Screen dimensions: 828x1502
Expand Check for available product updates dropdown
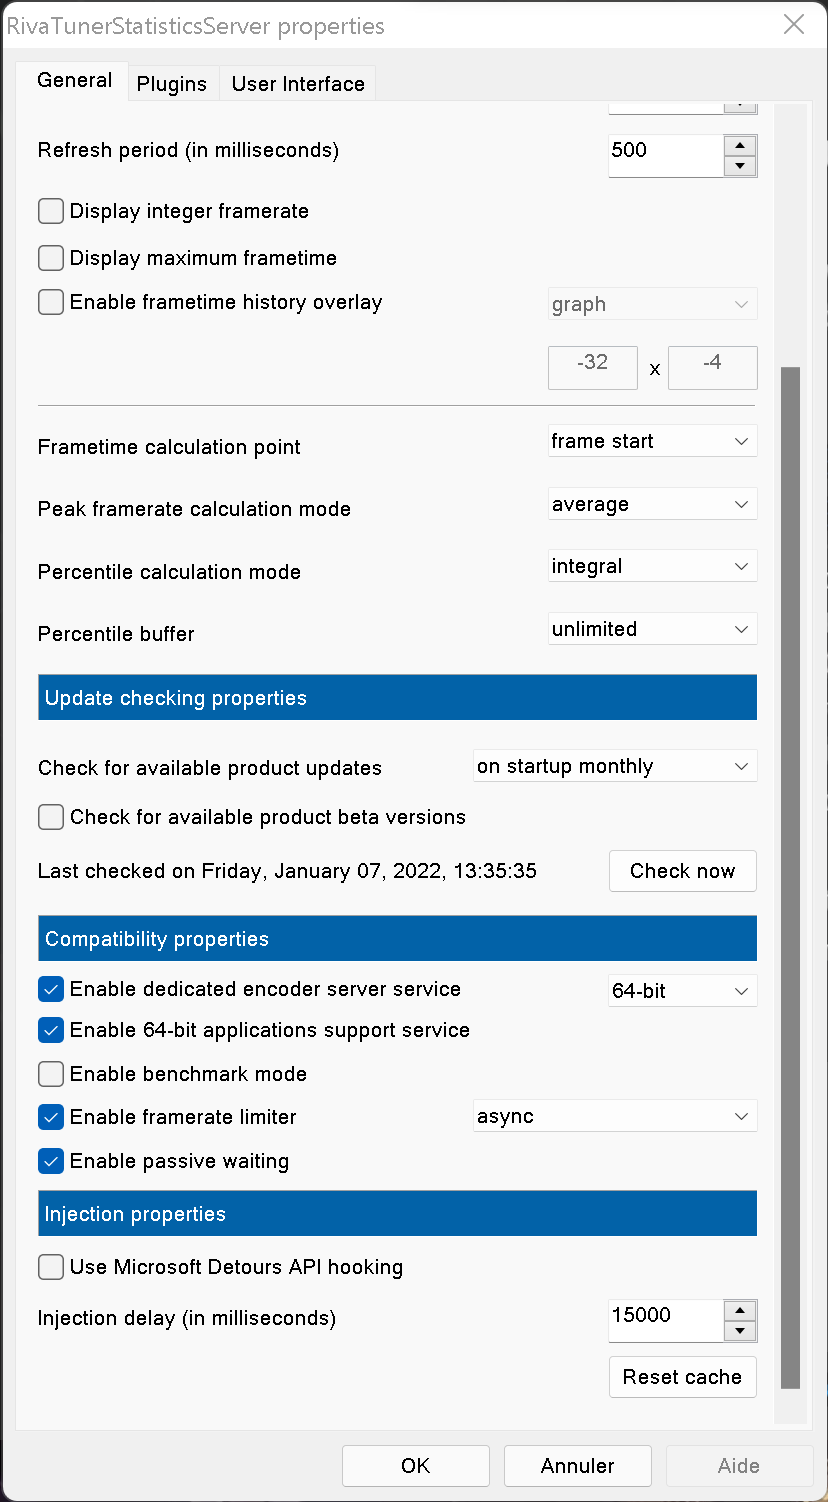click(614, 767)
